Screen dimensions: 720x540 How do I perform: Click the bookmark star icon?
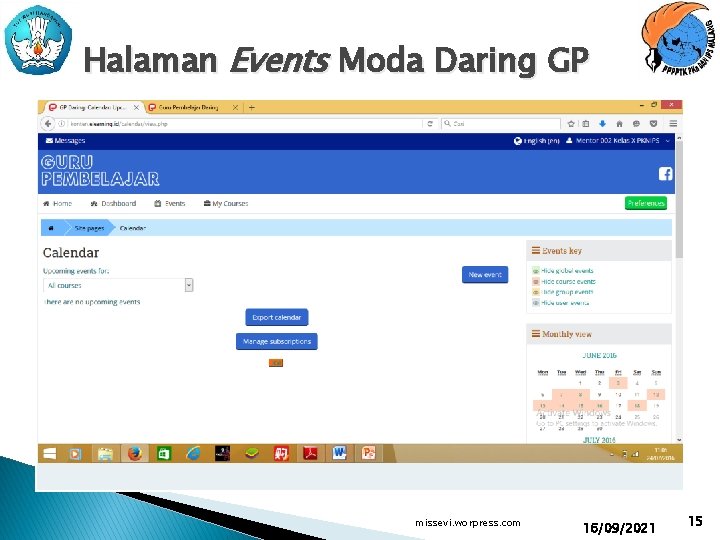pyautogui.click(x=571, y=124)
